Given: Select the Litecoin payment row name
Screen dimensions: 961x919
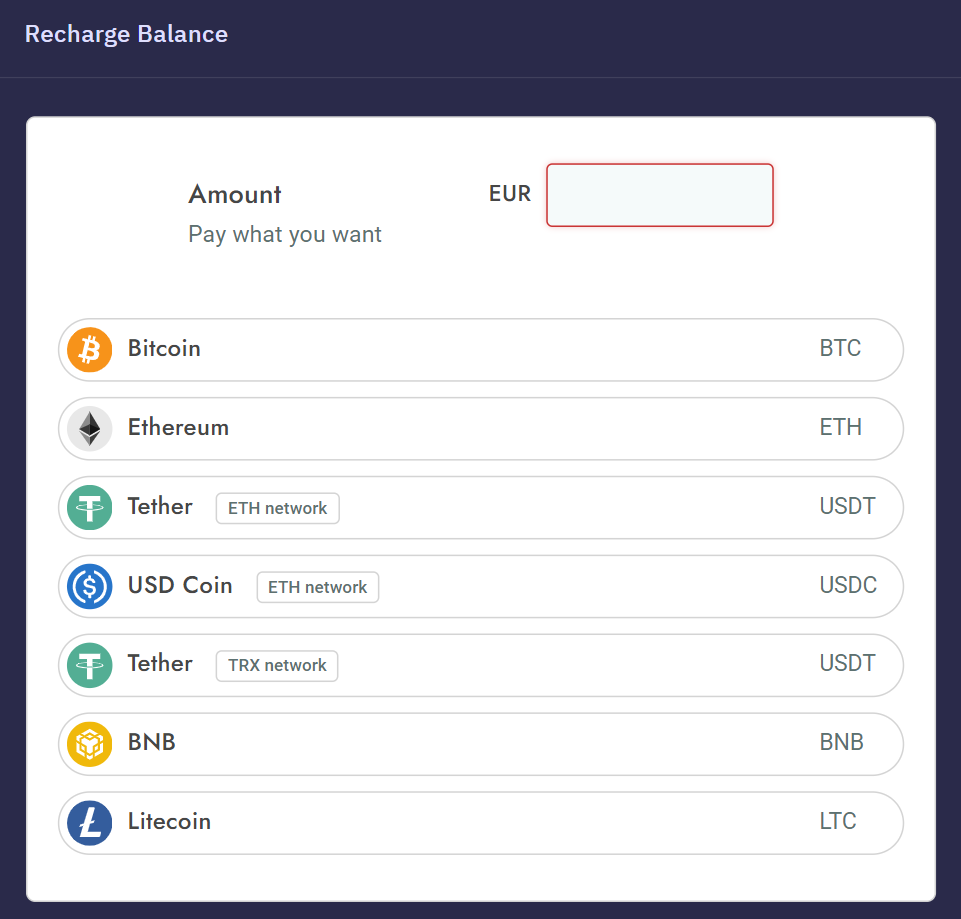Looking at the screenshot, I should (169, 822).
